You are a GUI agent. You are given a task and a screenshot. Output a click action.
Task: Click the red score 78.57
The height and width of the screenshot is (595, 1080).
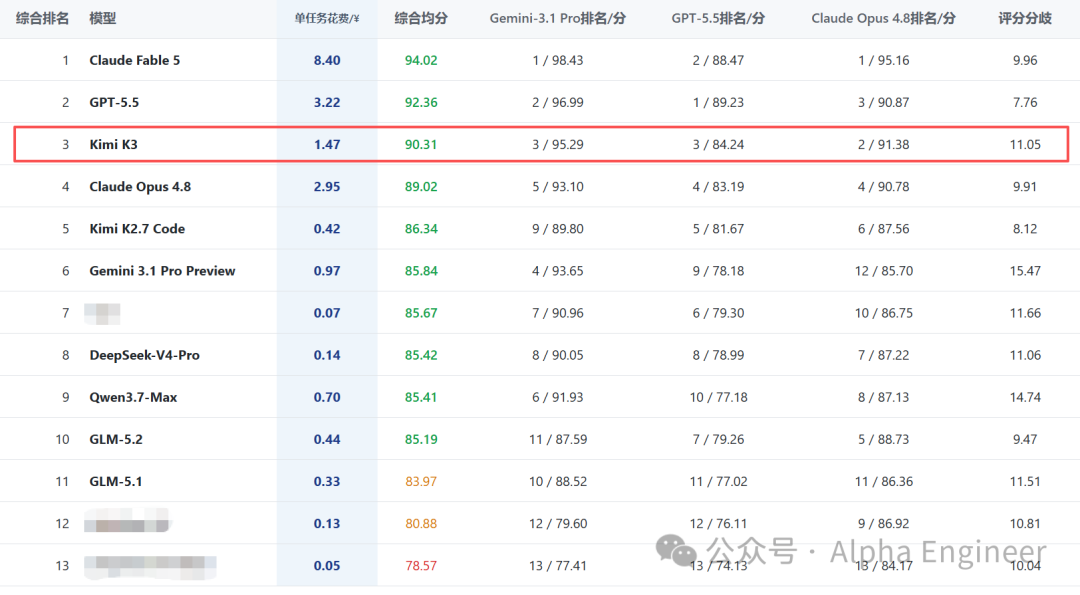(x=421, y=565)
